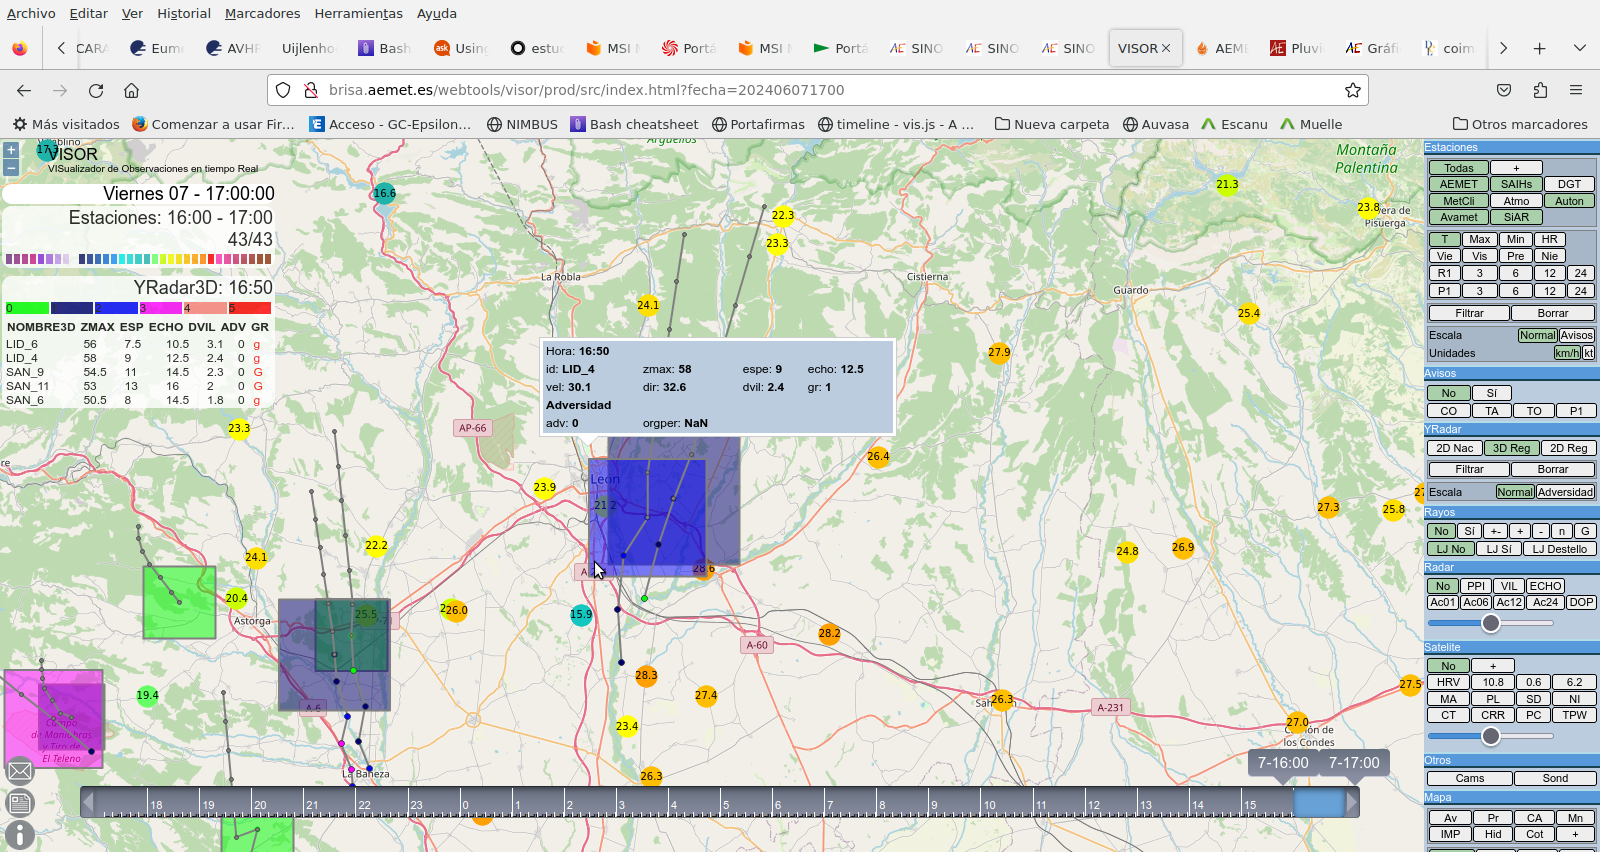
Task: Switch YRadar to 2D Nac
Action: 1454,448
